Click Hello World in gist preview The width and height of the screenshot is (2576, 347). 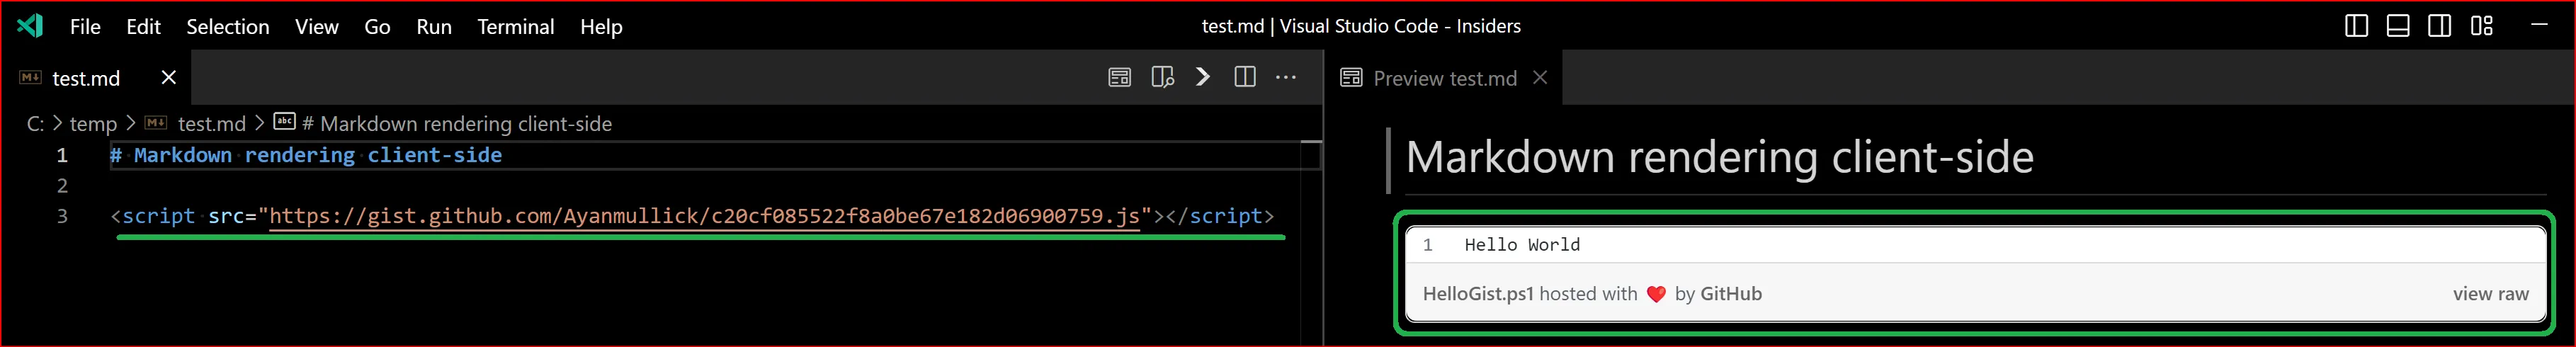coord(1522,245)
